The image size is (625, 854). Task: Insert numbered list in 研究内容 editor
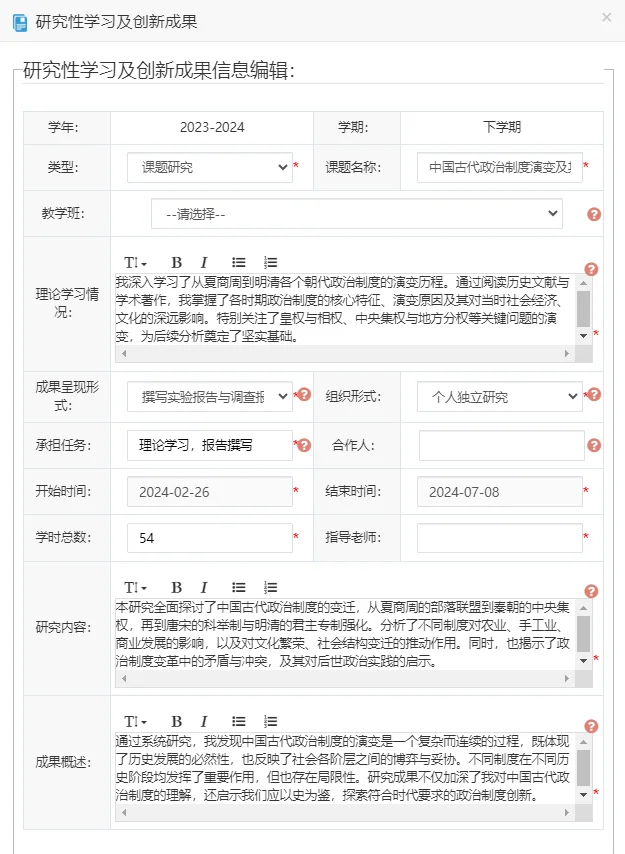pos(271,587)
